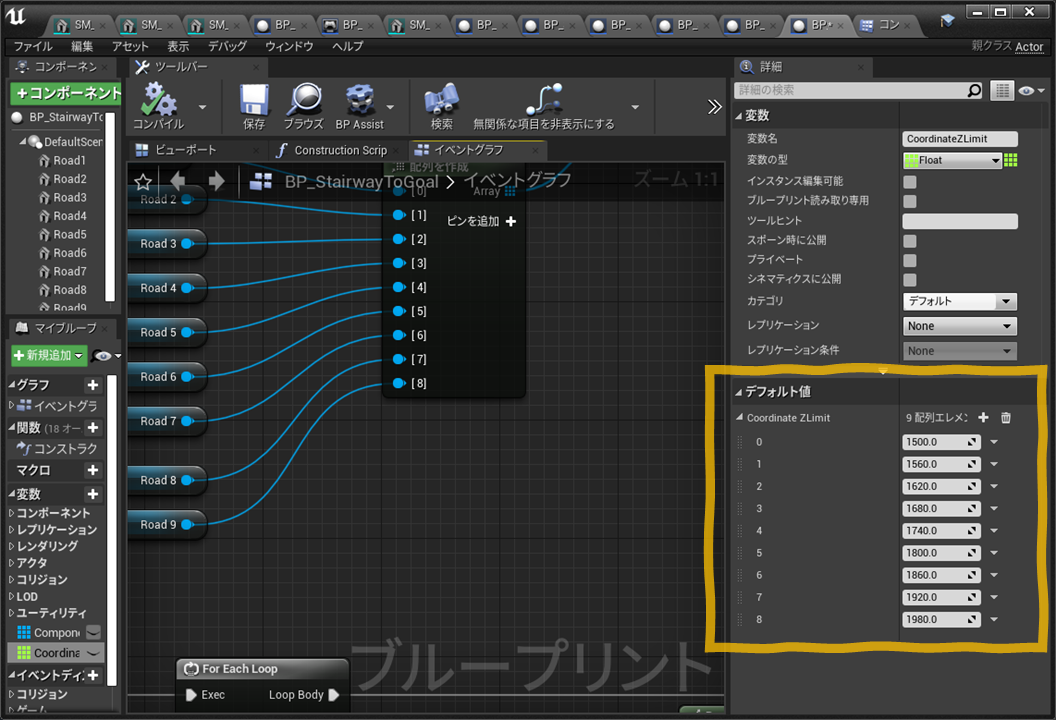The height and width of the screenshot is (720, 1056).
Task: Toggle instance editable (インスタンス編集可能) checkbox
Action: click(x=910, y=182)
